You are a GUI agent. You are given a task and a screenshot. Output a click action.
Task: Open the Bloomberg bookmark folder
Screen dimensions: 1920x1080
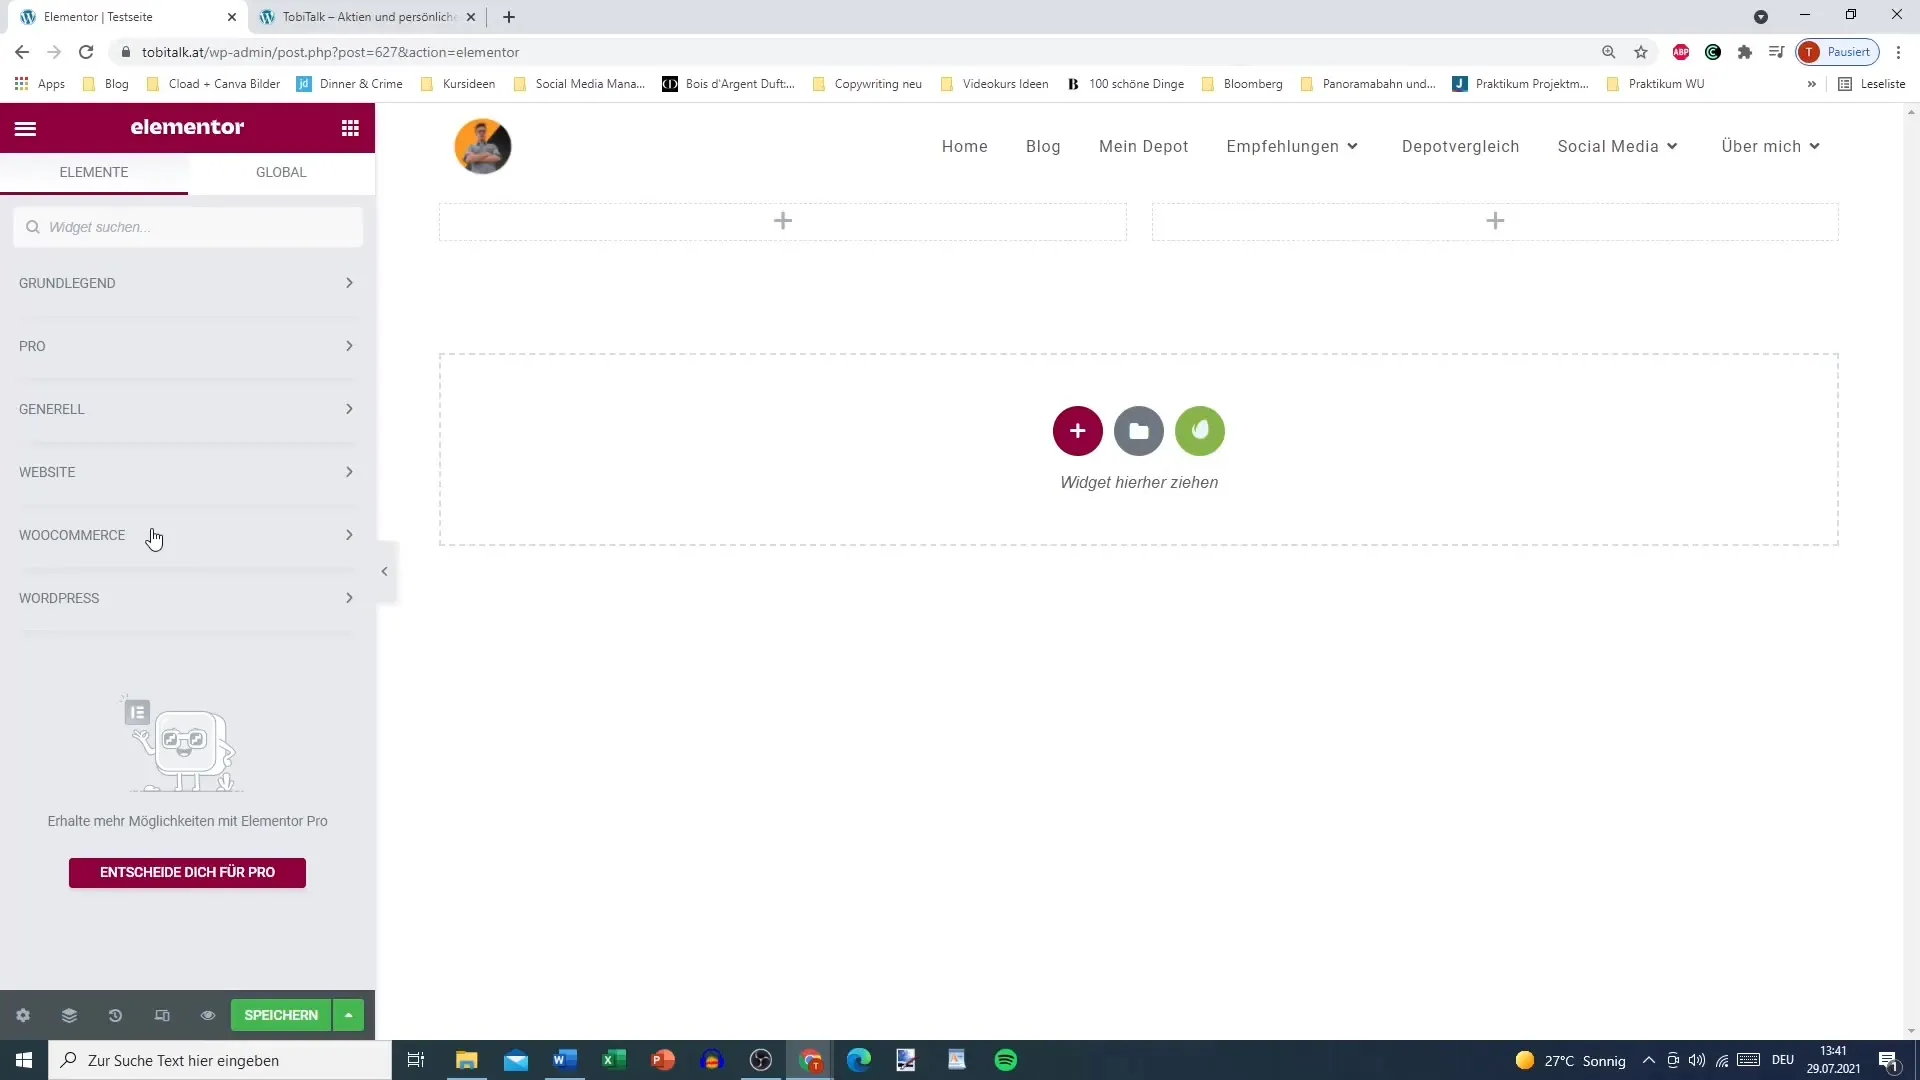coord(1242,84)
